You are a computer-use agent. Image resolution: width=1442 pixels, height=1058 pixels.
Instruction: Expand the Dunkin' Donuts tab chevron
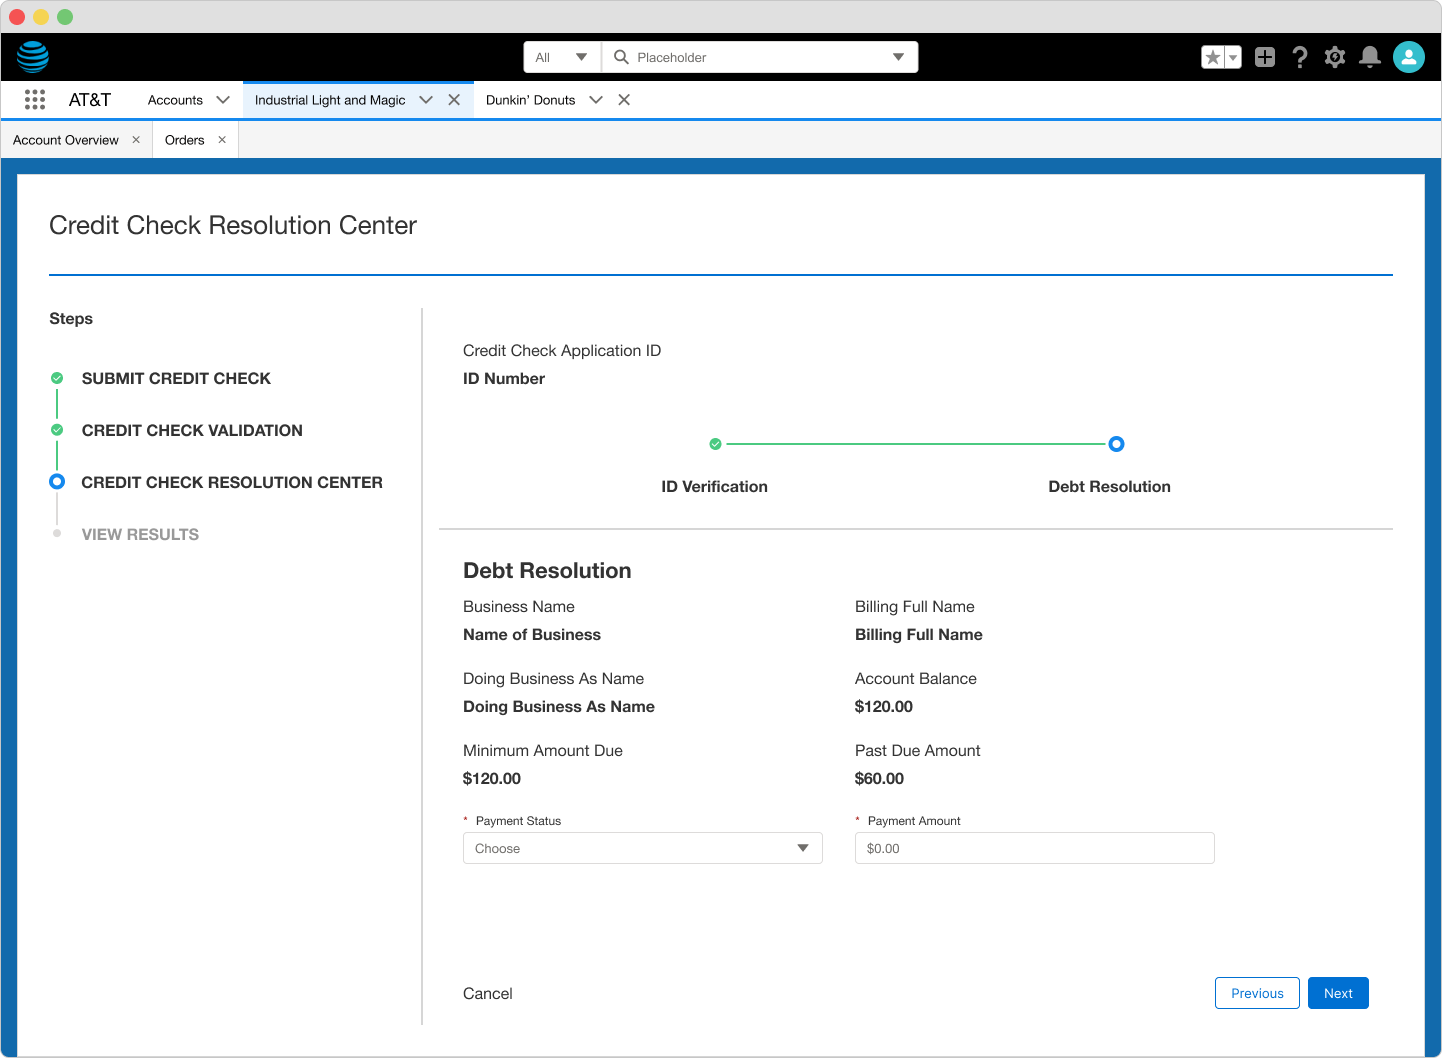596,100
